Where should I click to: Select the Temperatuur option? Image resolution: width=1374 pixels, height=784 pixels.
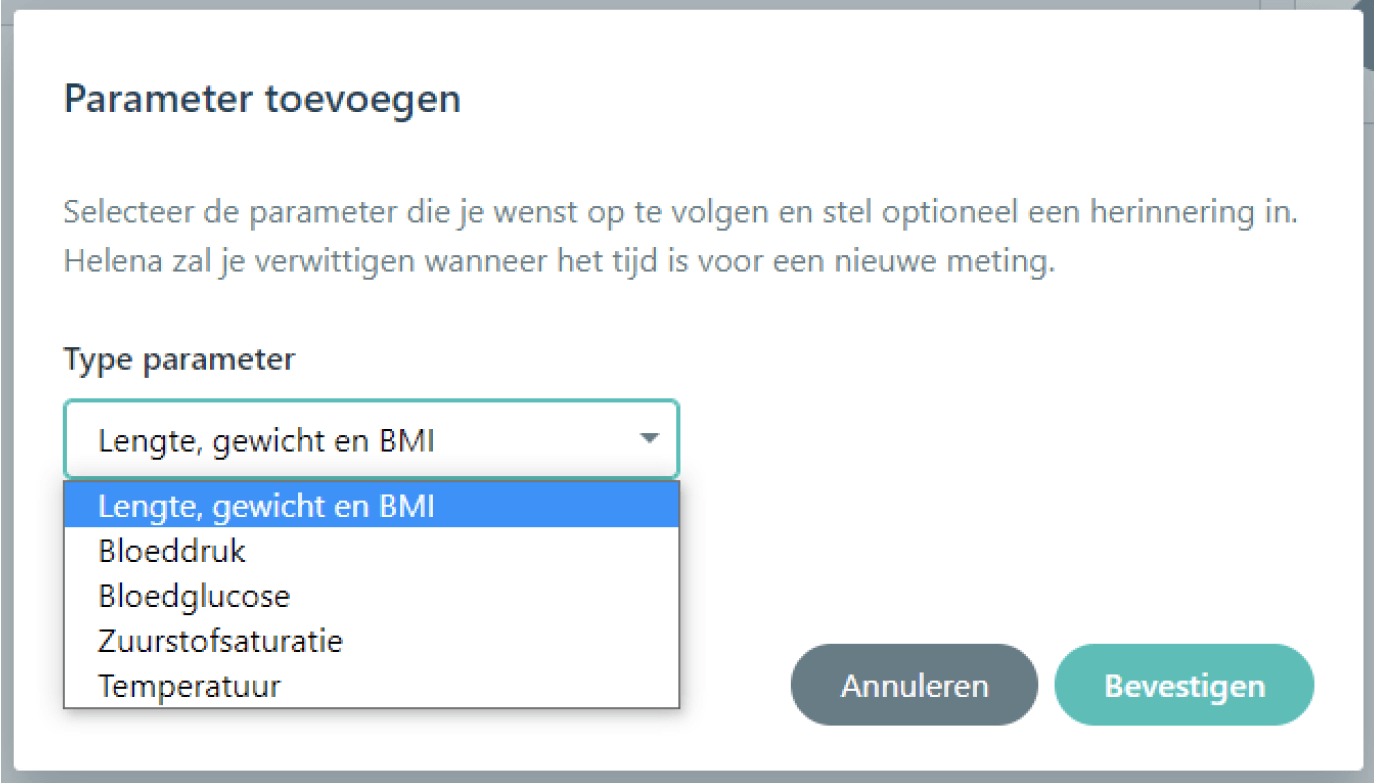pyautogui.click(x=371, y=686)
